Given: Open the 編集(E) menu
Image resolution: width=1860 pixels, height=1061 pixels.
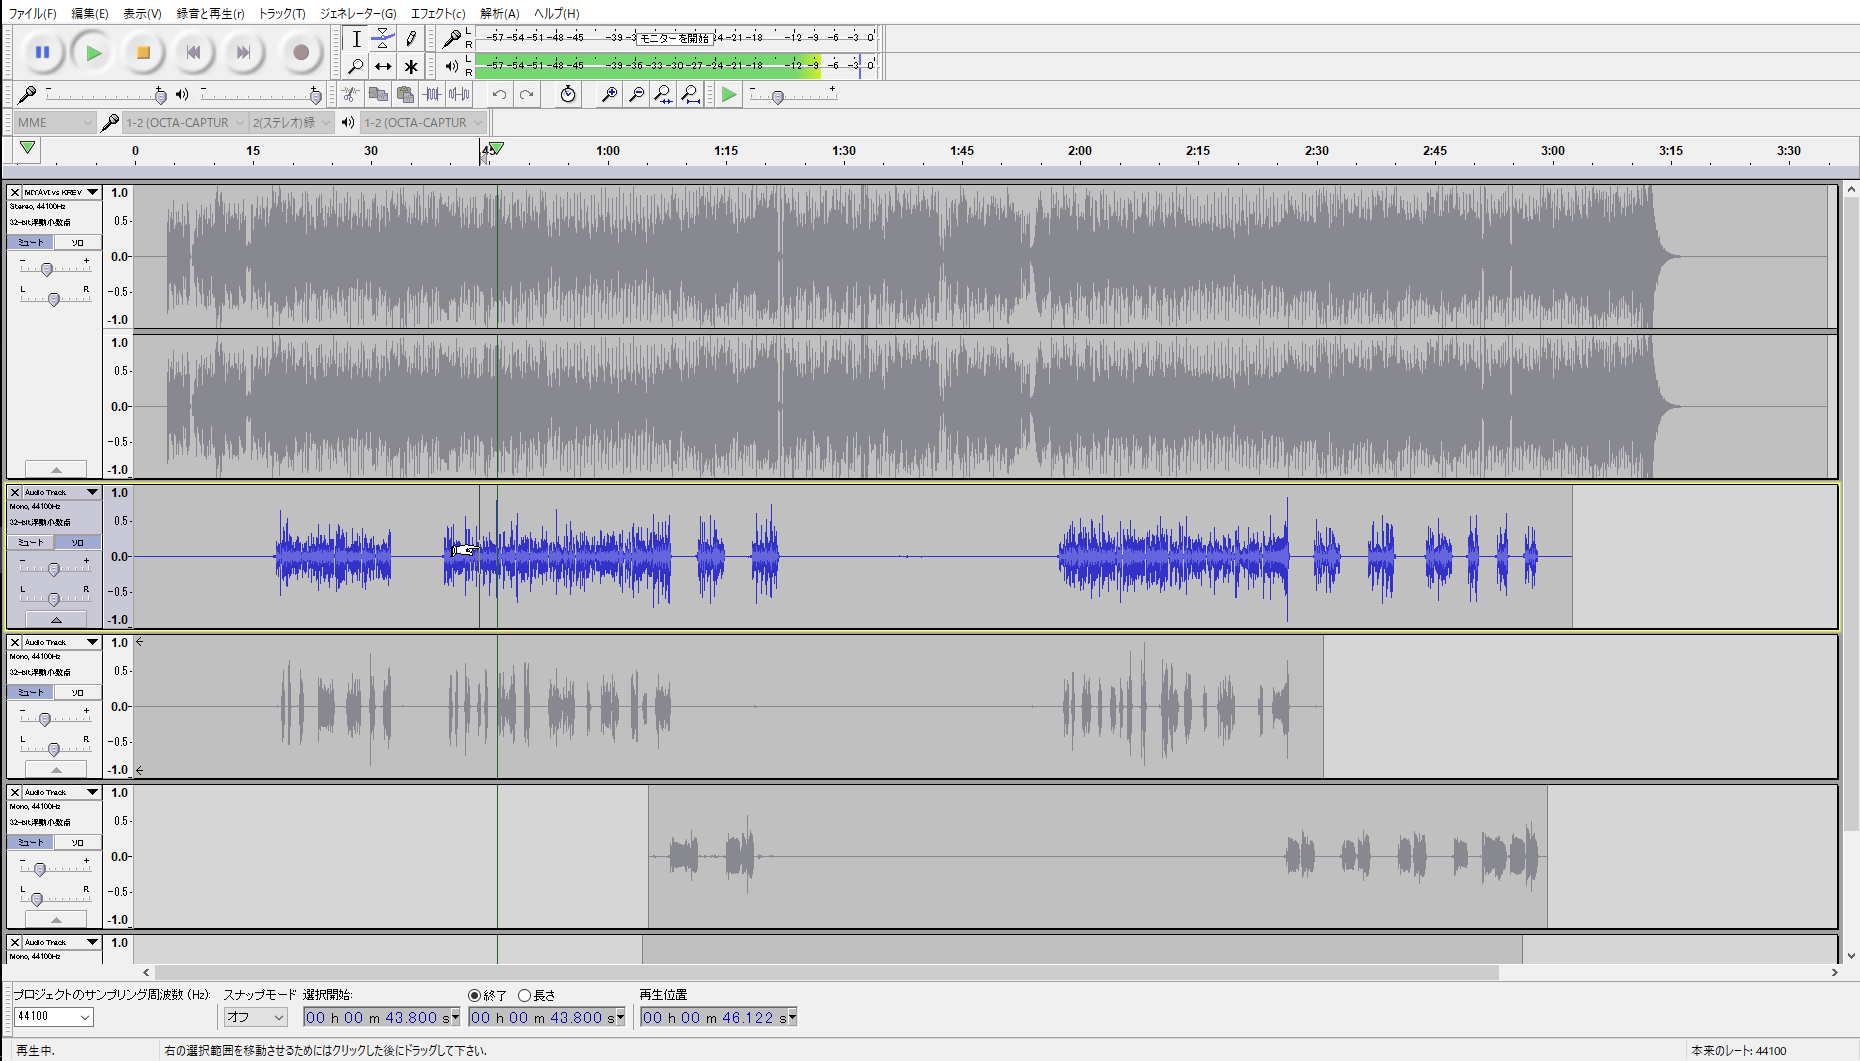Looking at the screenshot, I should [x=90, y=13].
